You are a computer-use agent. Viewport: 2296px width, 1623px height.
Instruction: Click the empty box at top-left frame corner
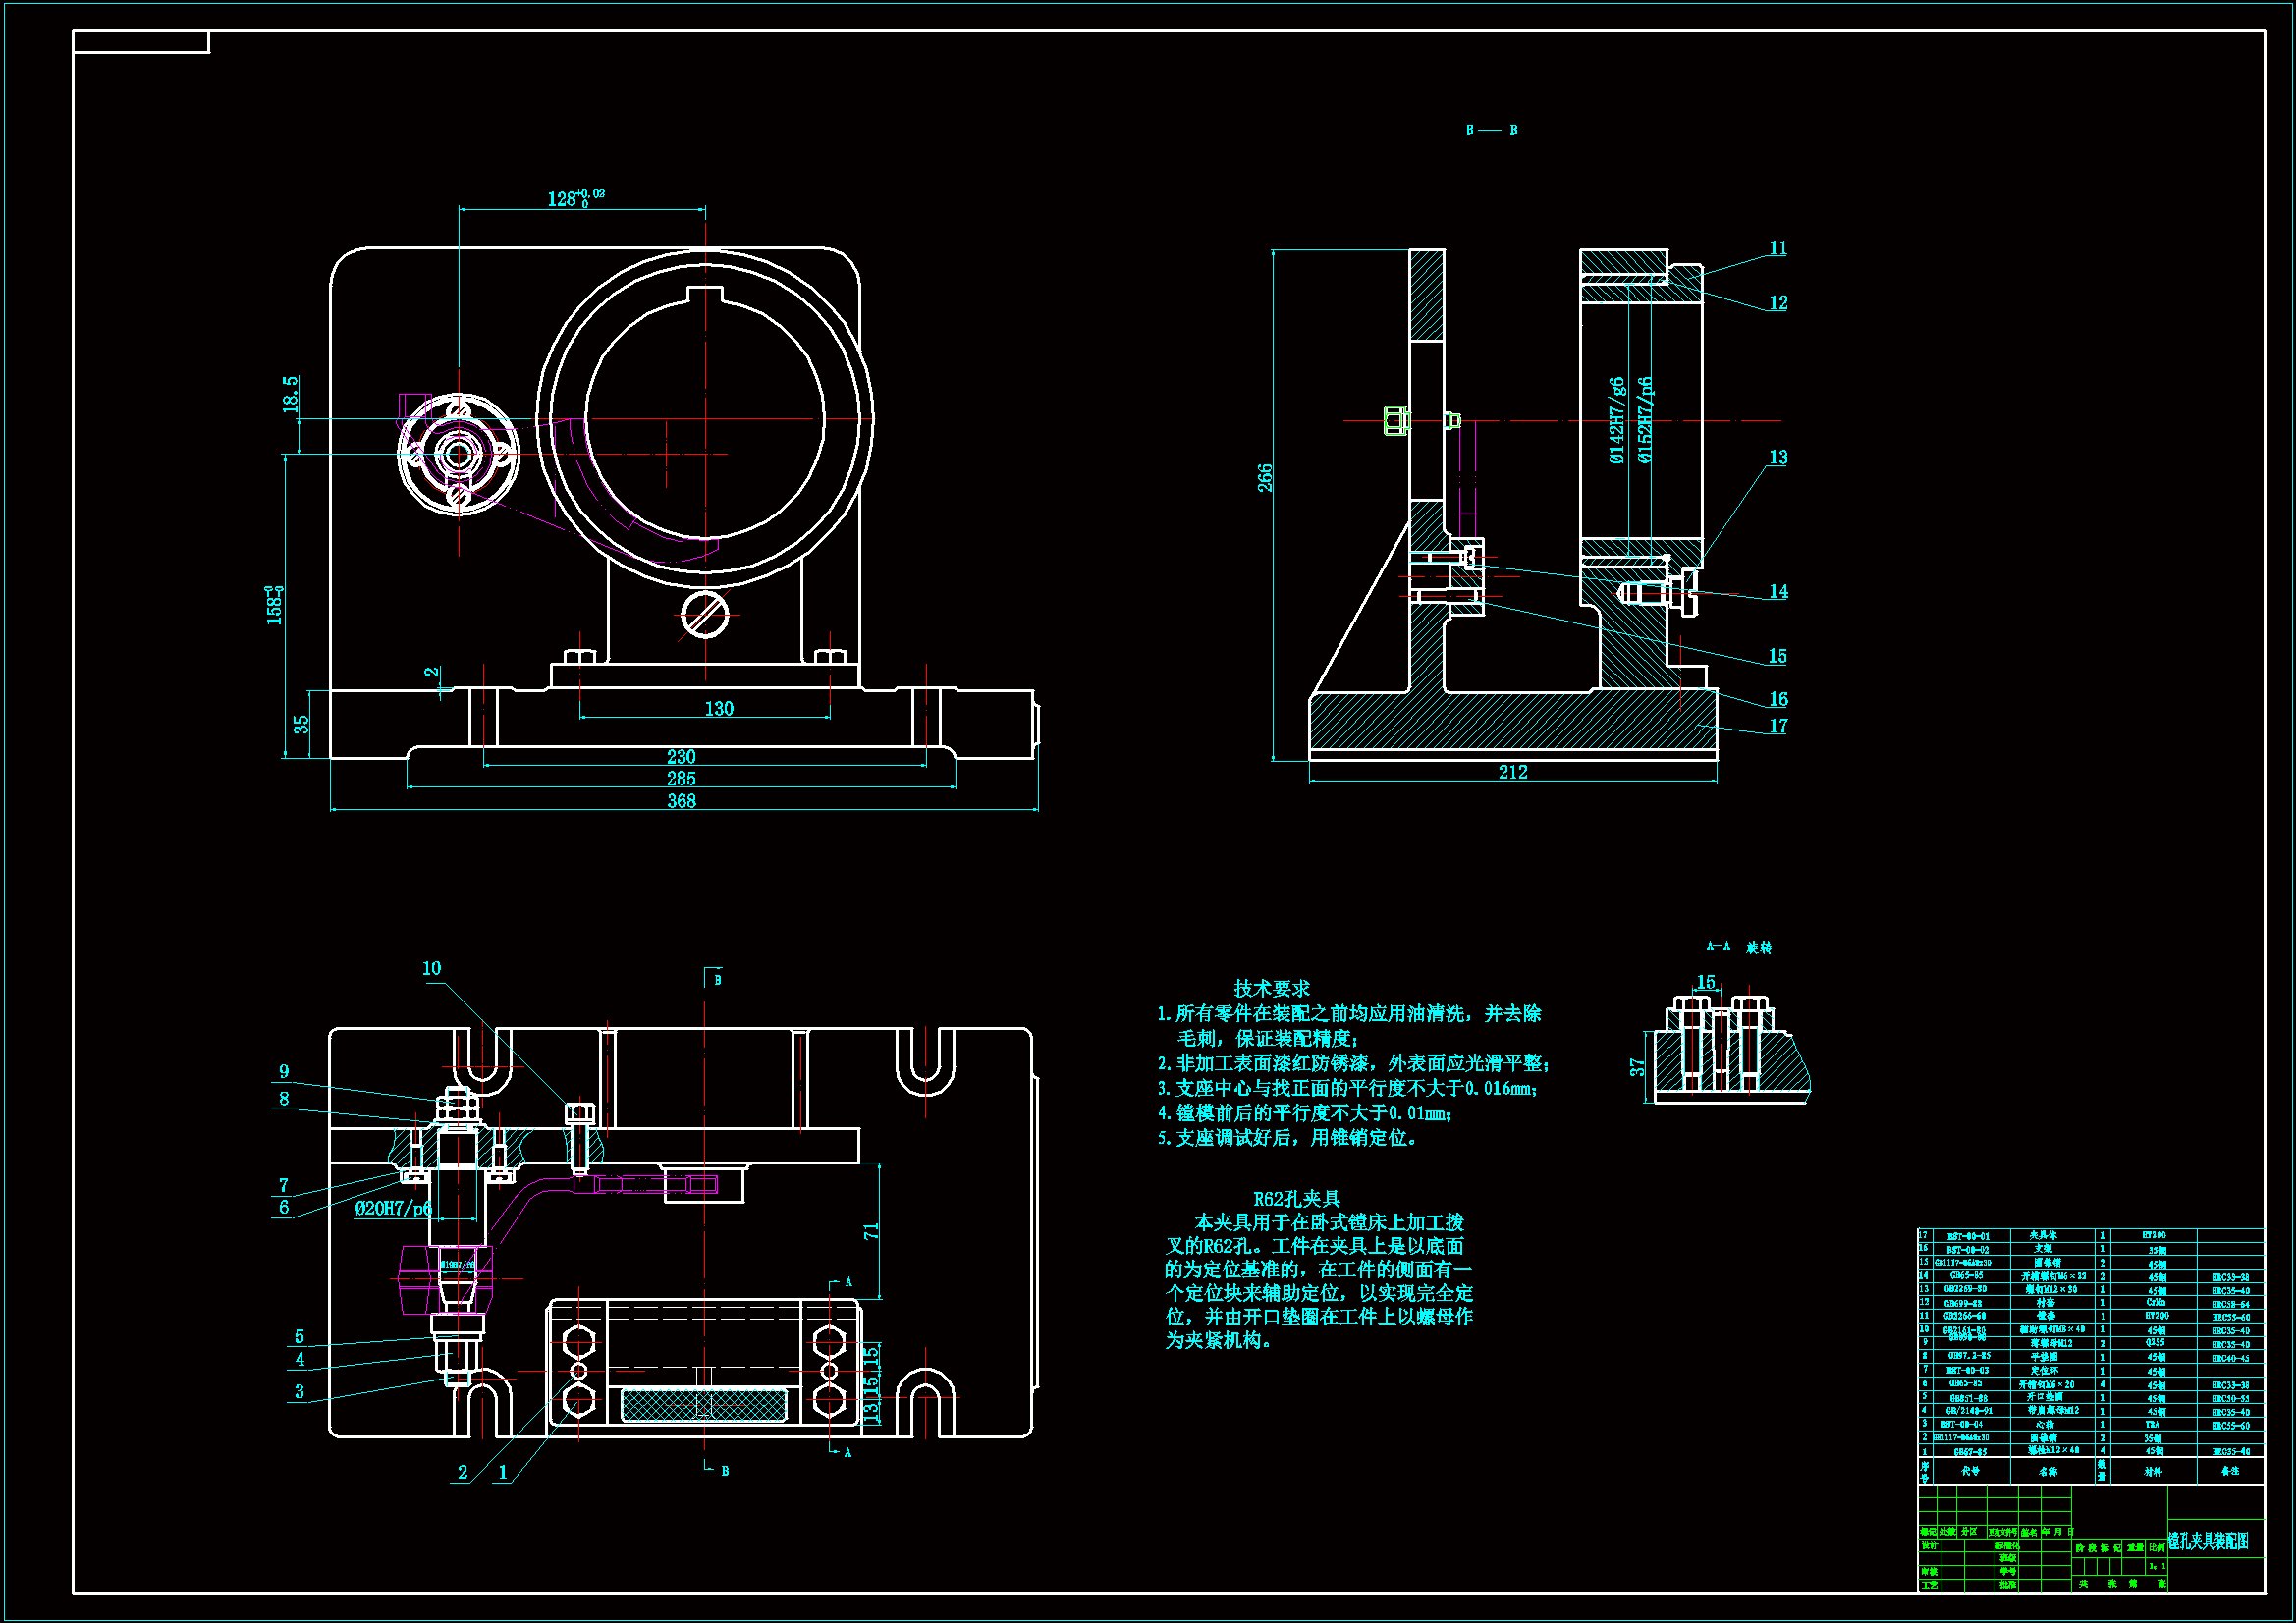[x=141, y=42]
